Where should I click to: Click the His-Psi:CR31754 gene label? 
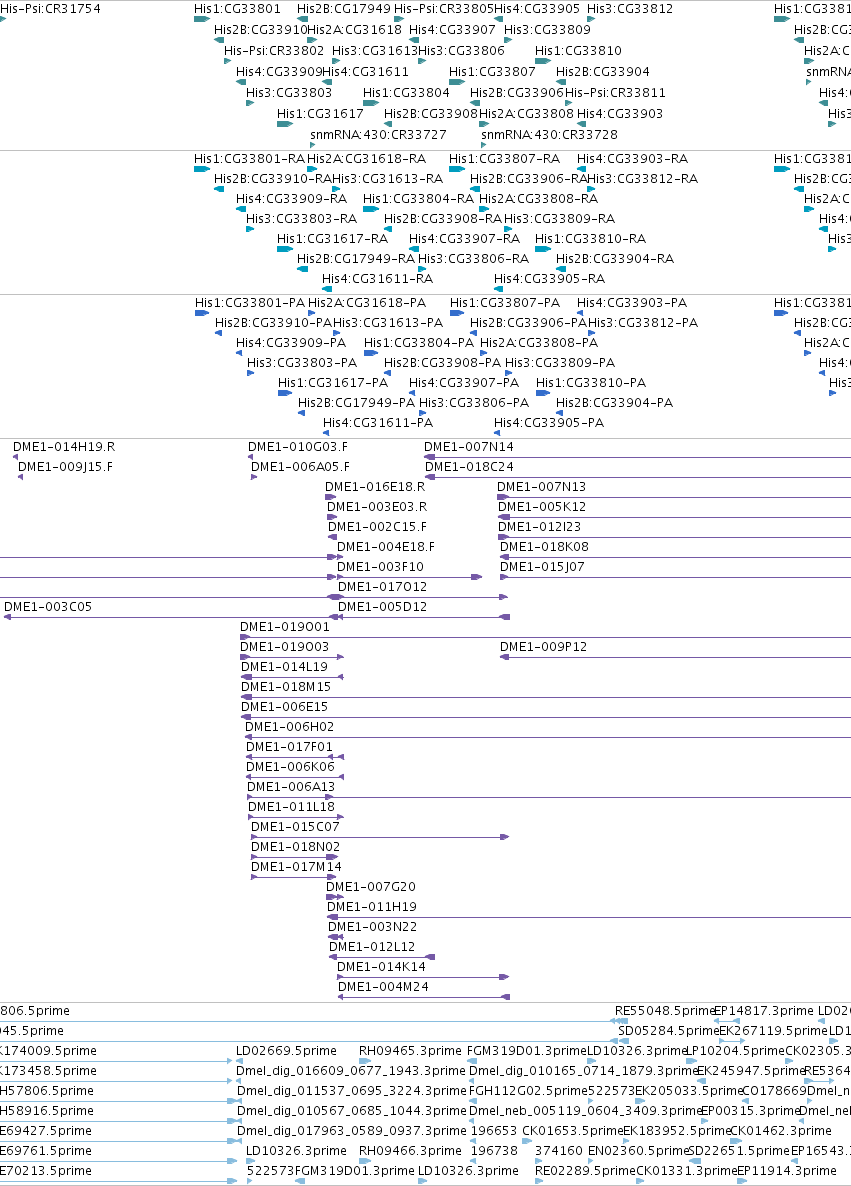click(x=50, y=9)
